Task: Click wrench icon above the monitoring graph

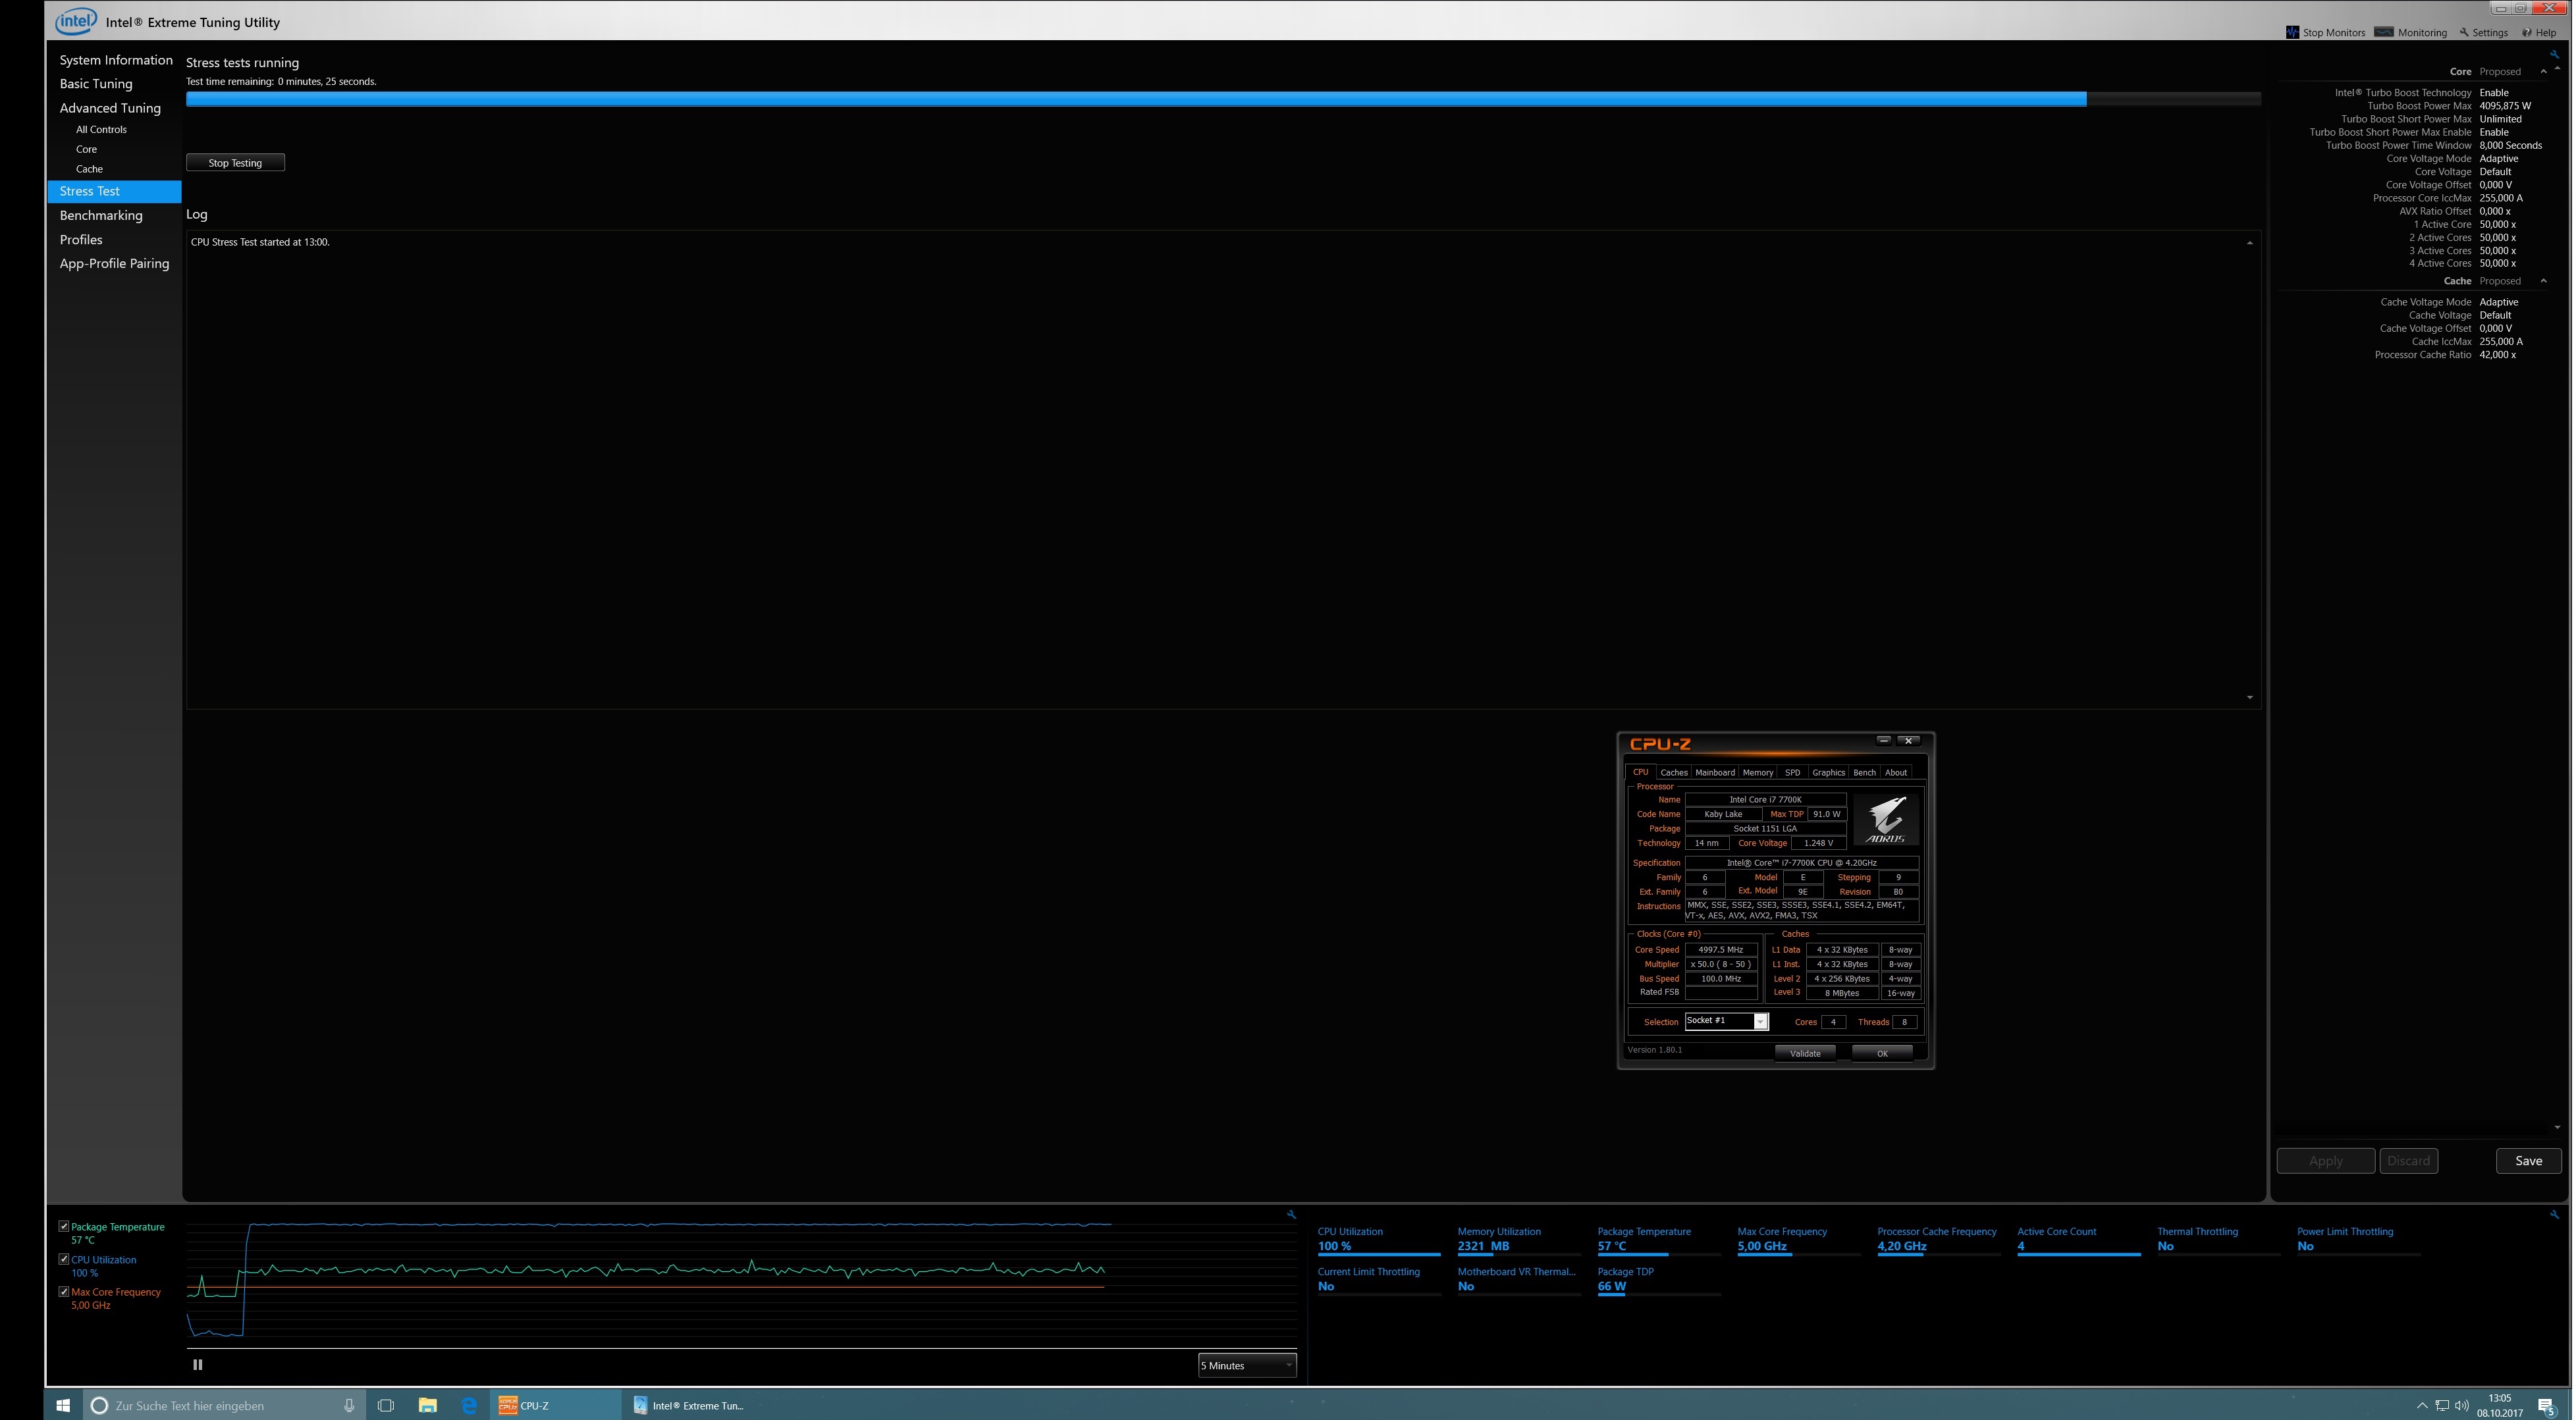Action: tap(1291, 1214)
